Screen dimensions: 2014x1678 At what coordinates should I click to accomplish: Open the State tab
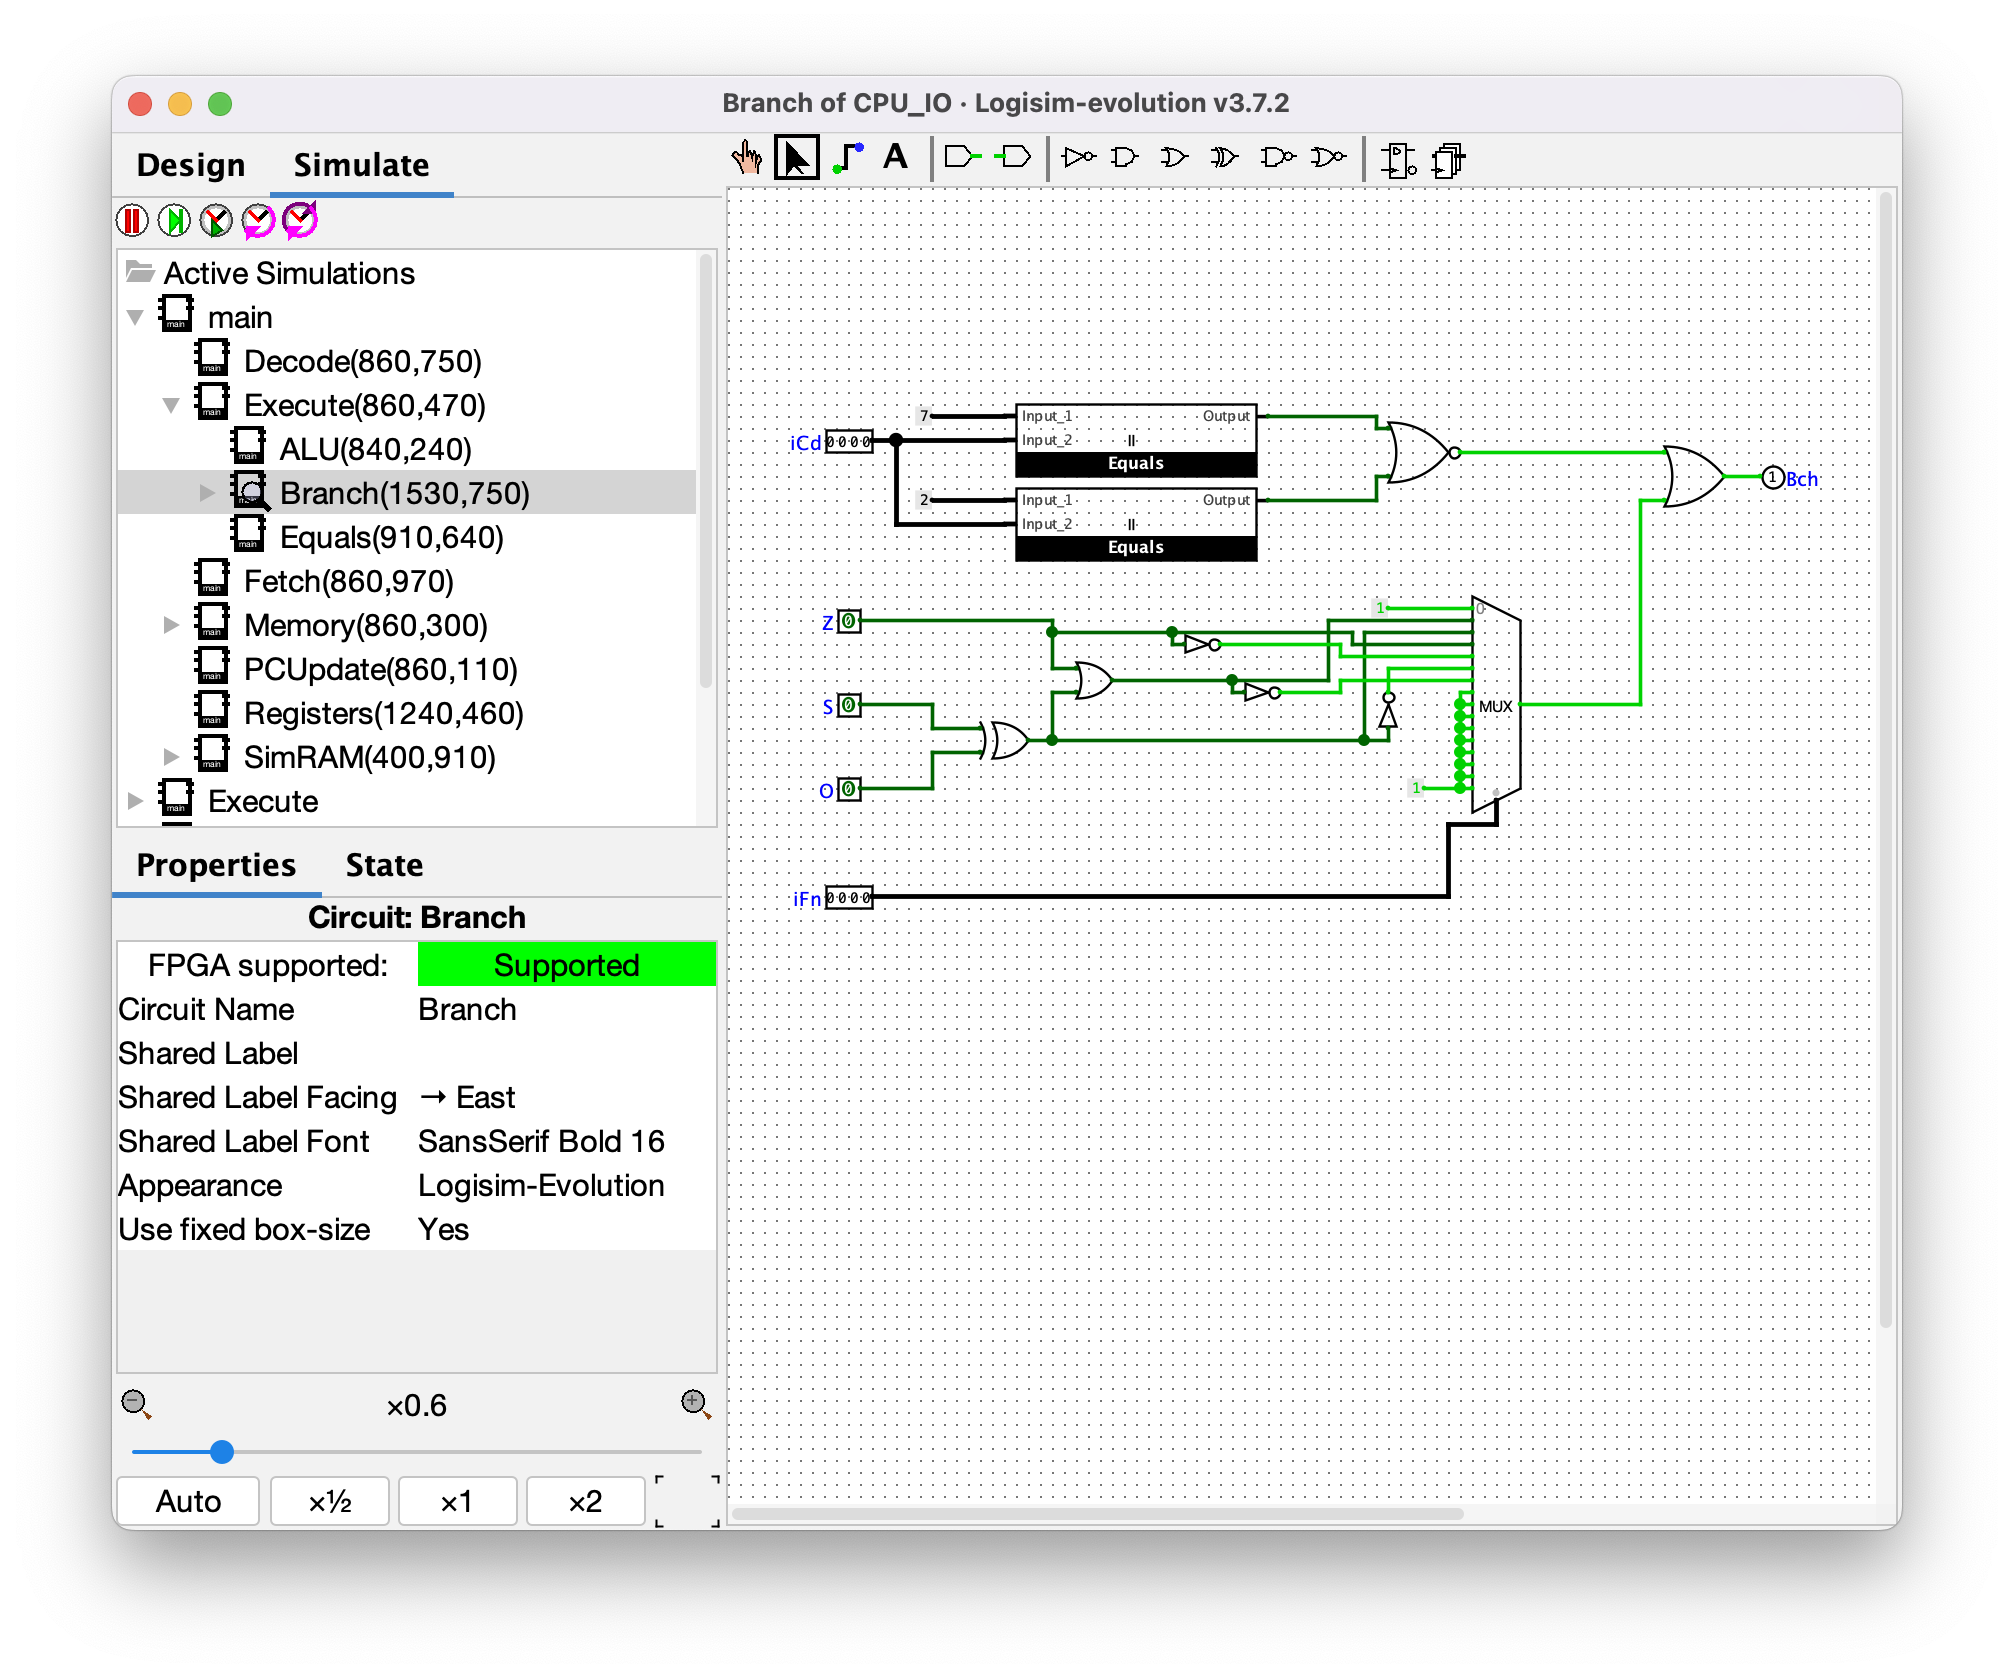(384, 865)
